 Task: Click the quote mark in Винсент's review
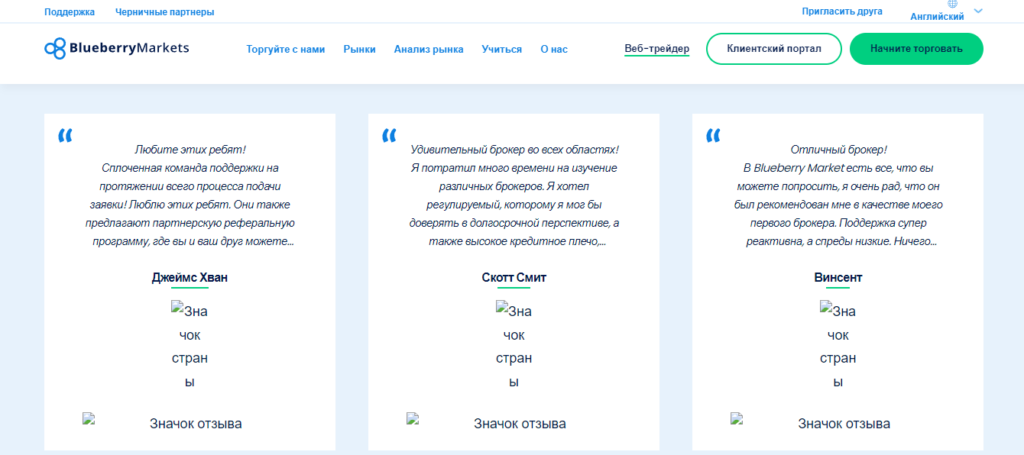point(713,136)
